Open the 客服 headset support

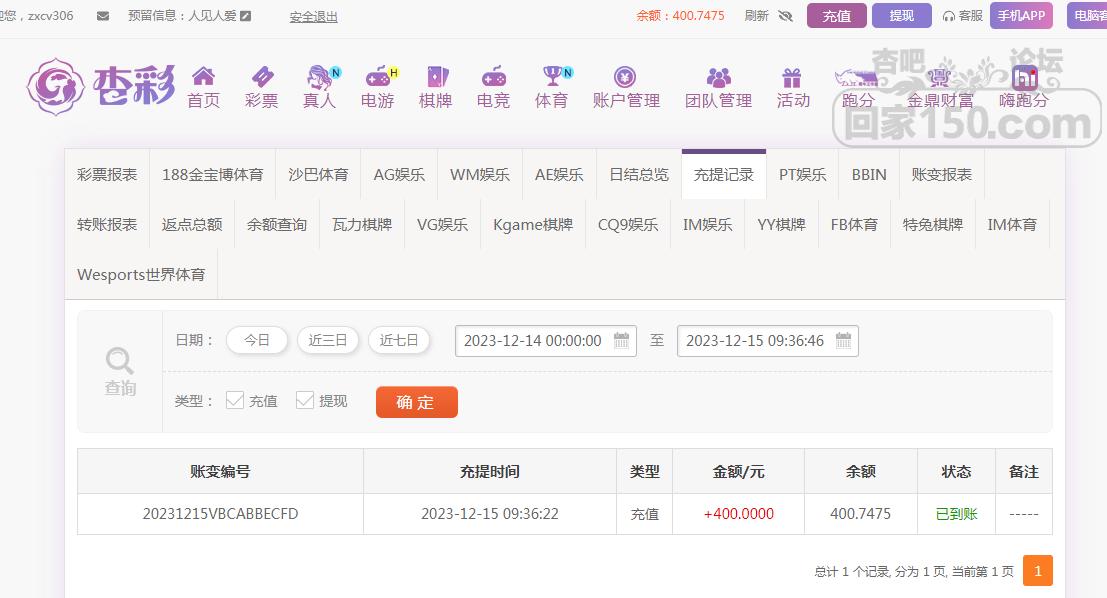point(962,16)
